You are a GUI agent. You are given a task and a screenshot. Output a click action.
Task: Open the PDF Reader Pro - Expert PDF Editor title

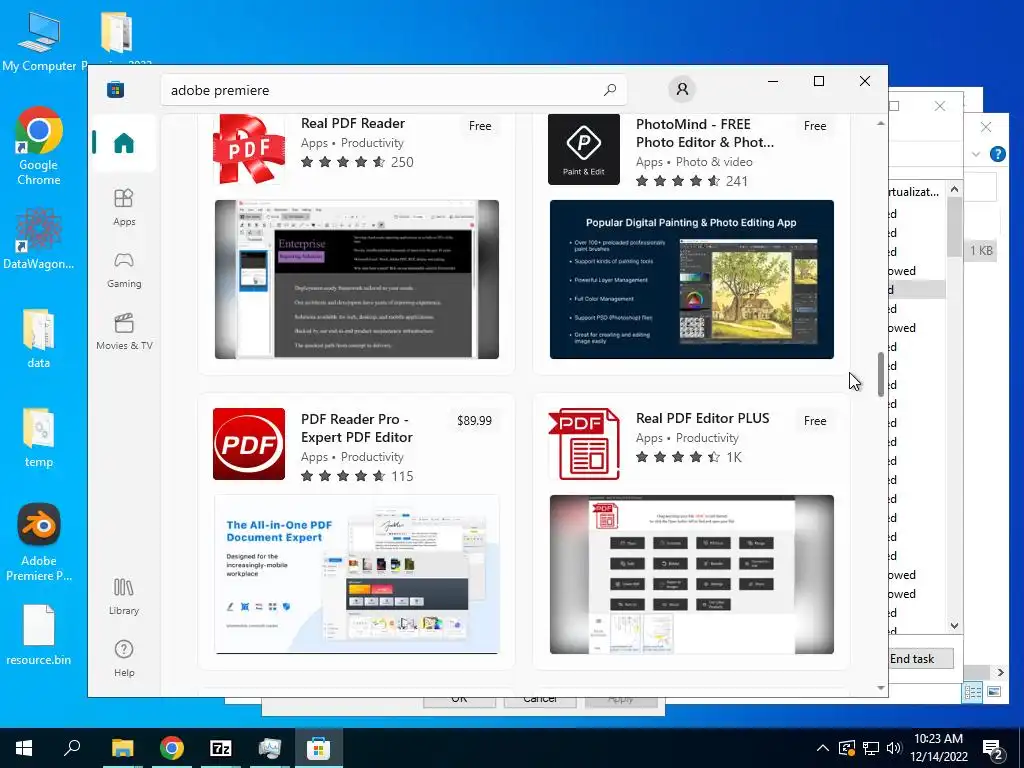pos(357,428)
